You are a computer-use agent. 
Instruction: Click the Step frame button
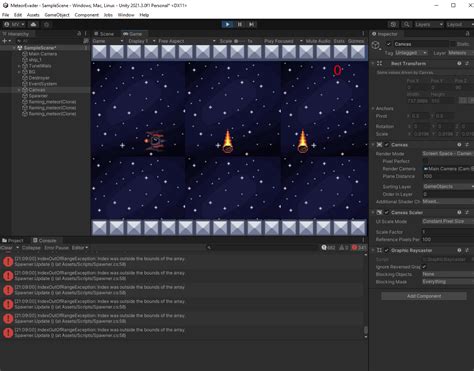point(252,24)
